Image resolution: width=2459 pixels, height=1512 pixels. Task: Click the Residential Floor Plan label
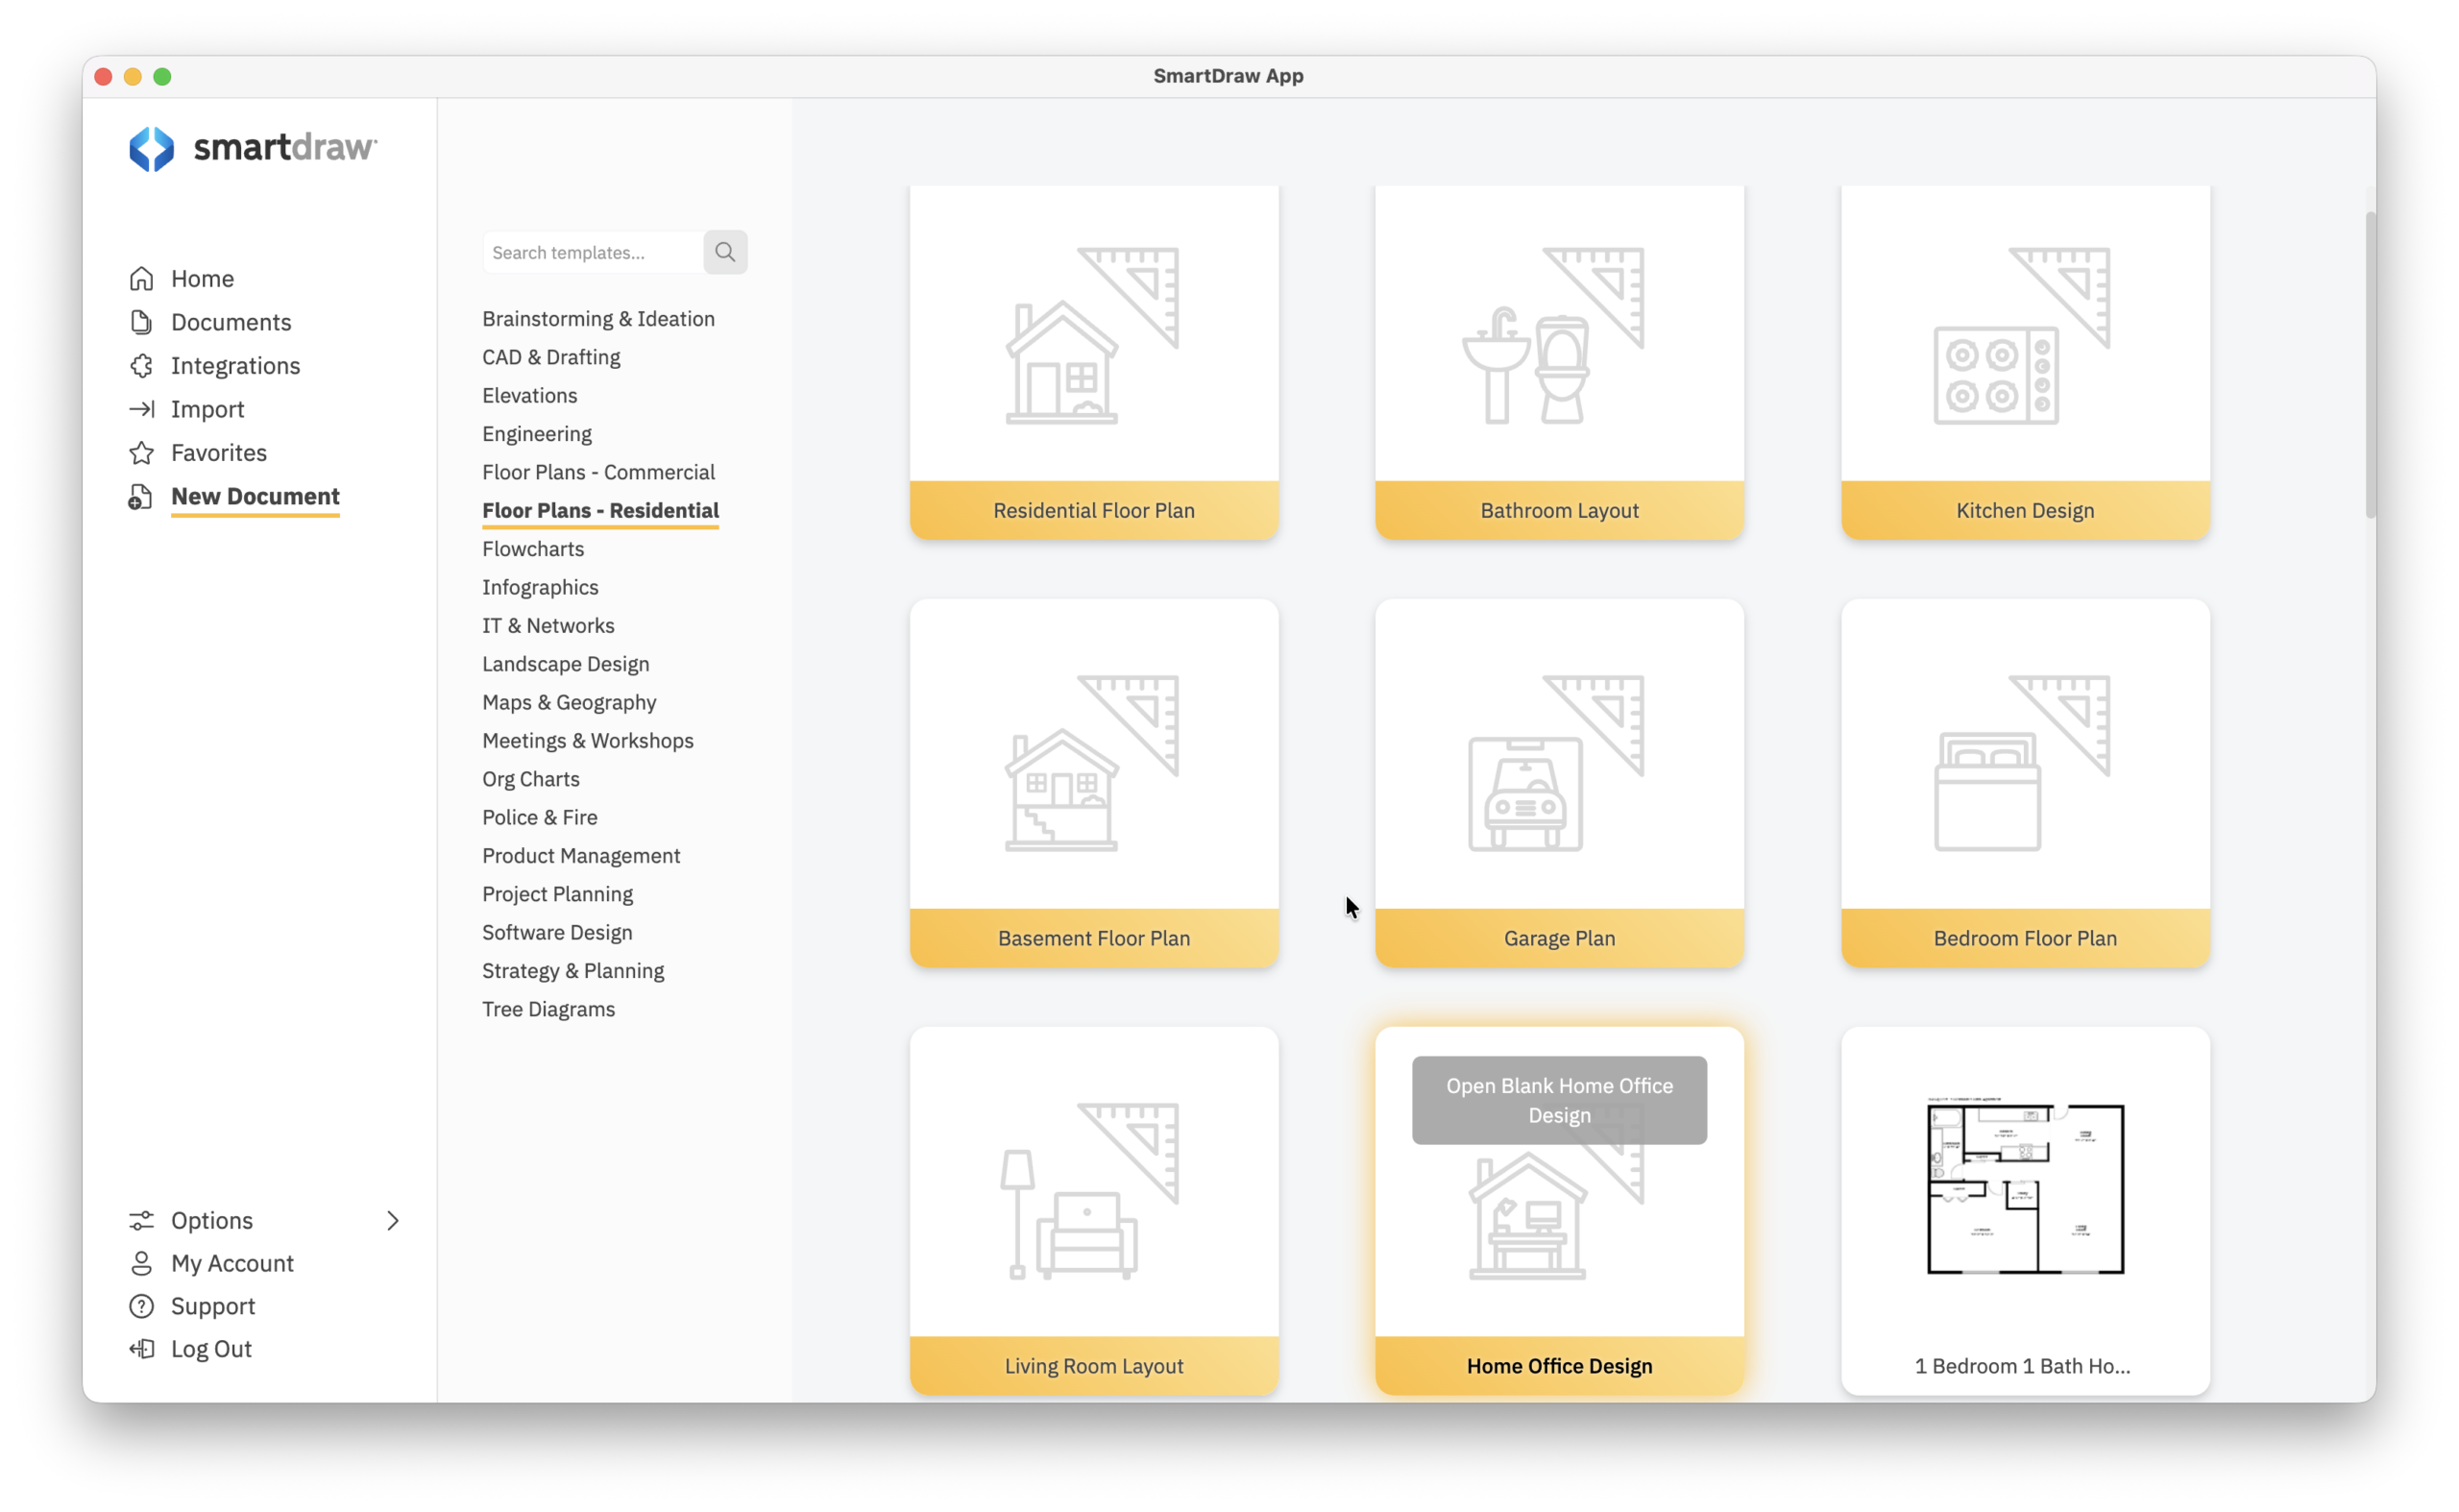[x=1093, y=511]
